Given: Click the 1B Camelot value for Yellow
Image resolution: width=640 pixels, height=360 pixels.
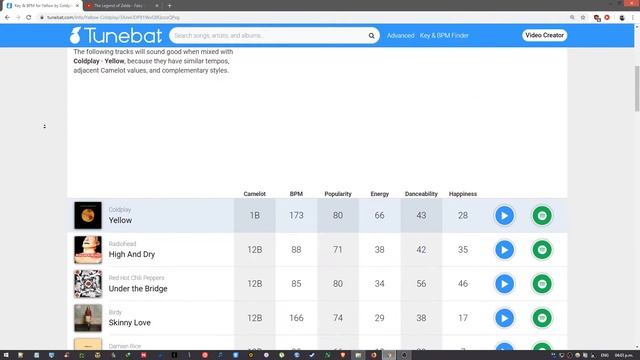Looking at the screenshot, I should tap(255, 216).
